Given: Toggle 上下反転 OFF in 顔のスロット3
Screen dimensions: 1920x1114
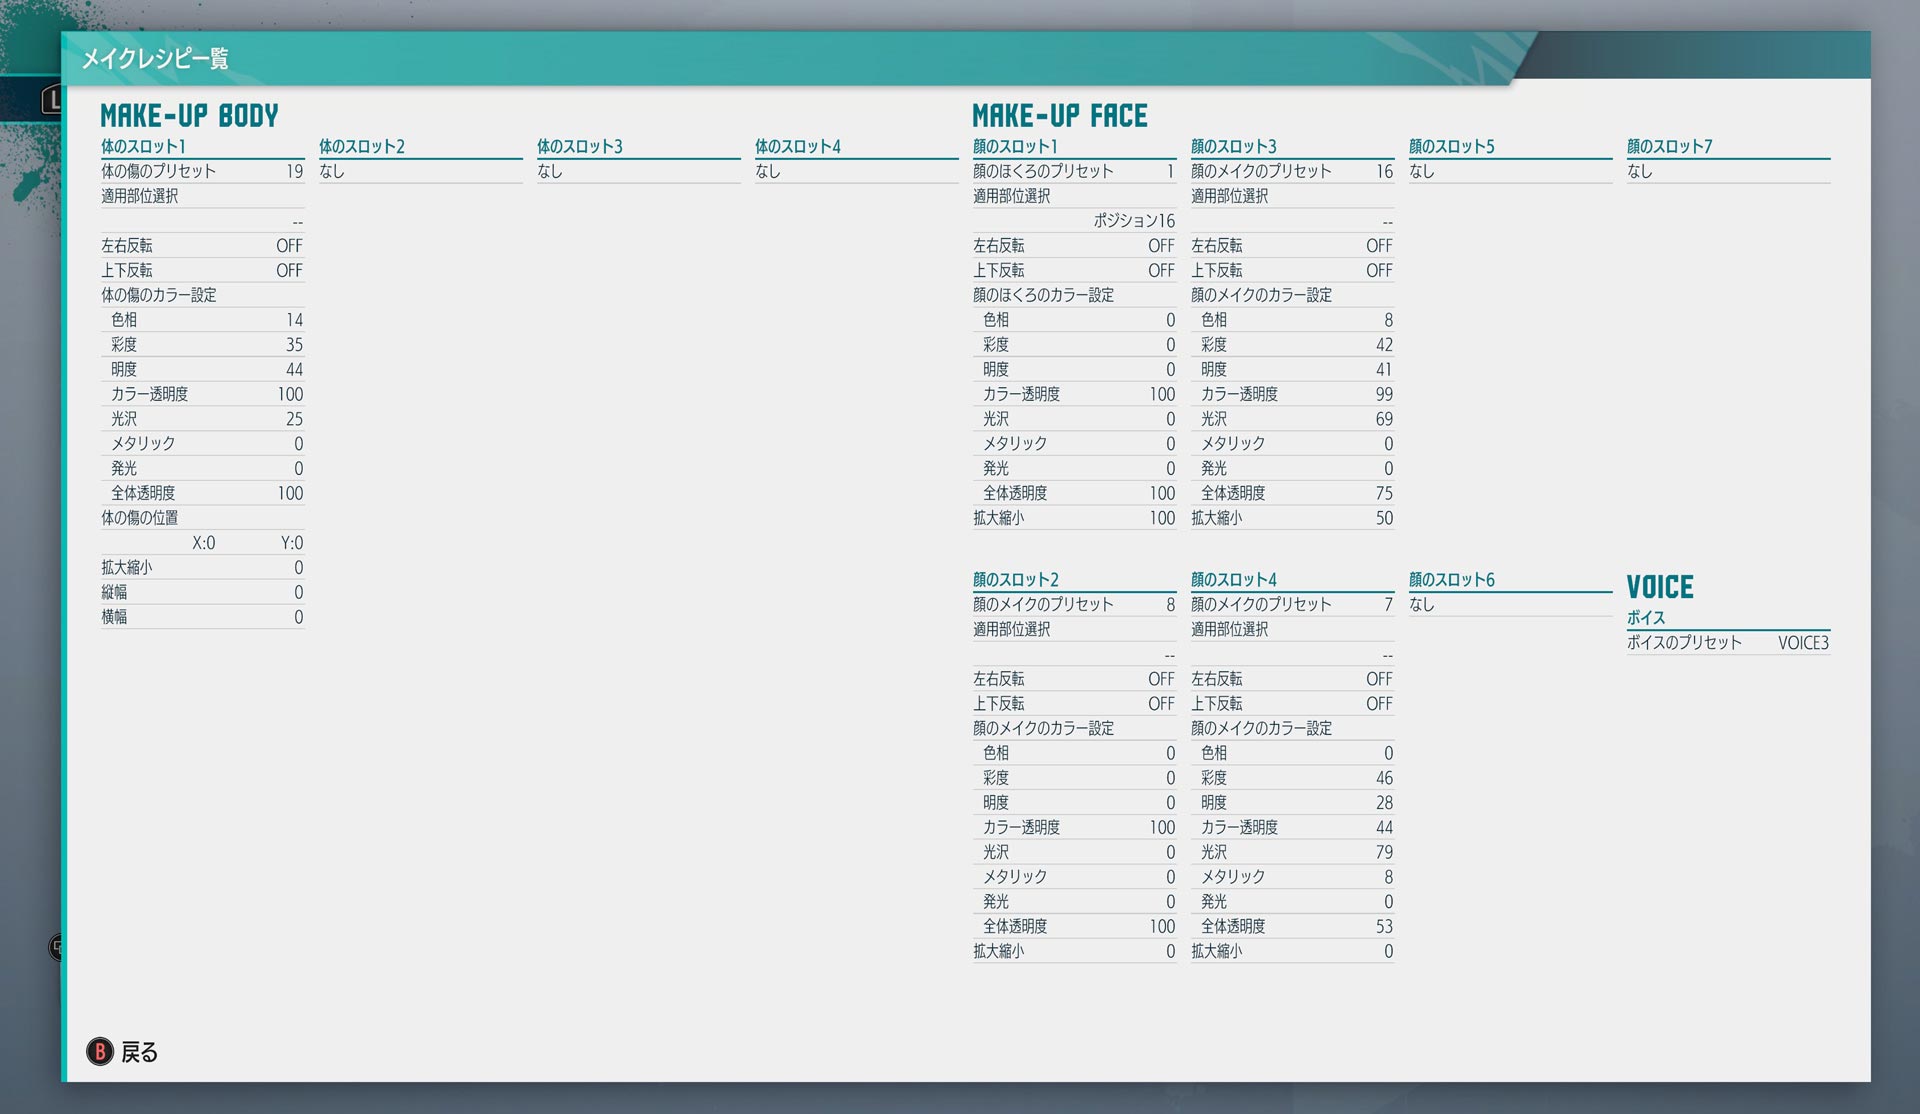Looking at the screenshot, I should point(1378,271).
